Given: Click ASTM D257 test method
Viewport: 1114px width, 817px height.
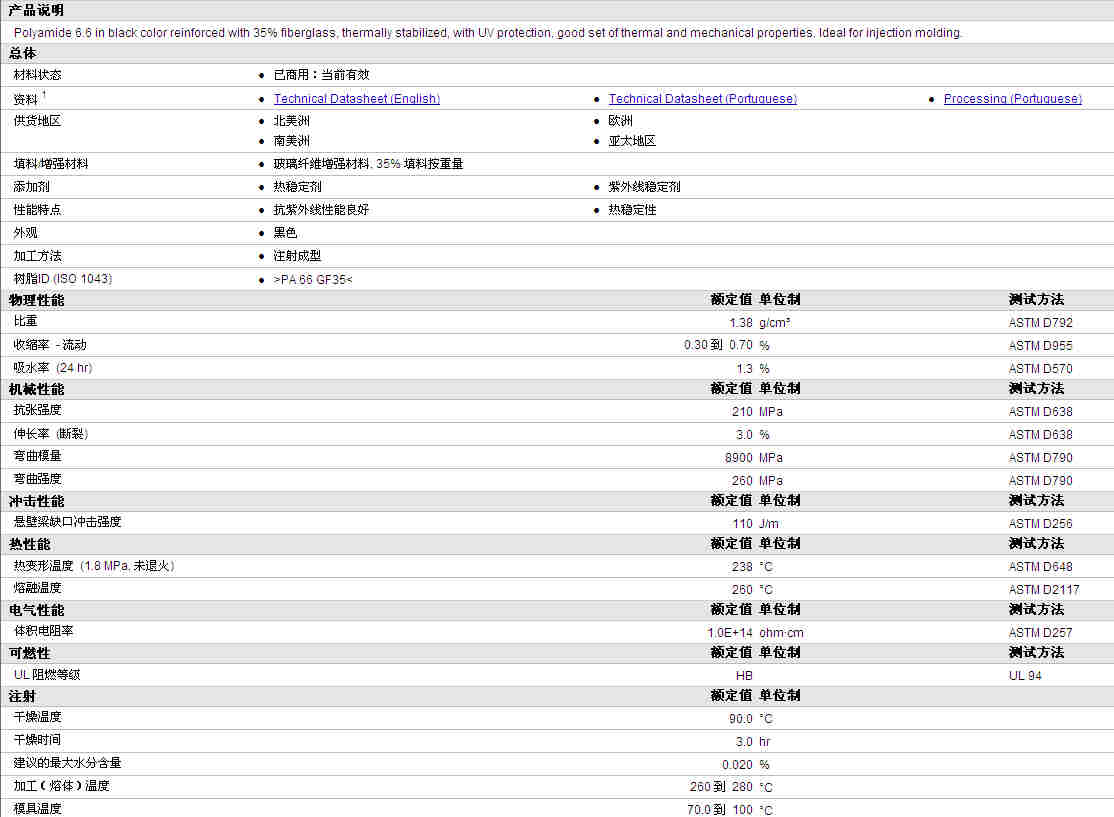Looking at the screenshot, I should click(1040, 632).
